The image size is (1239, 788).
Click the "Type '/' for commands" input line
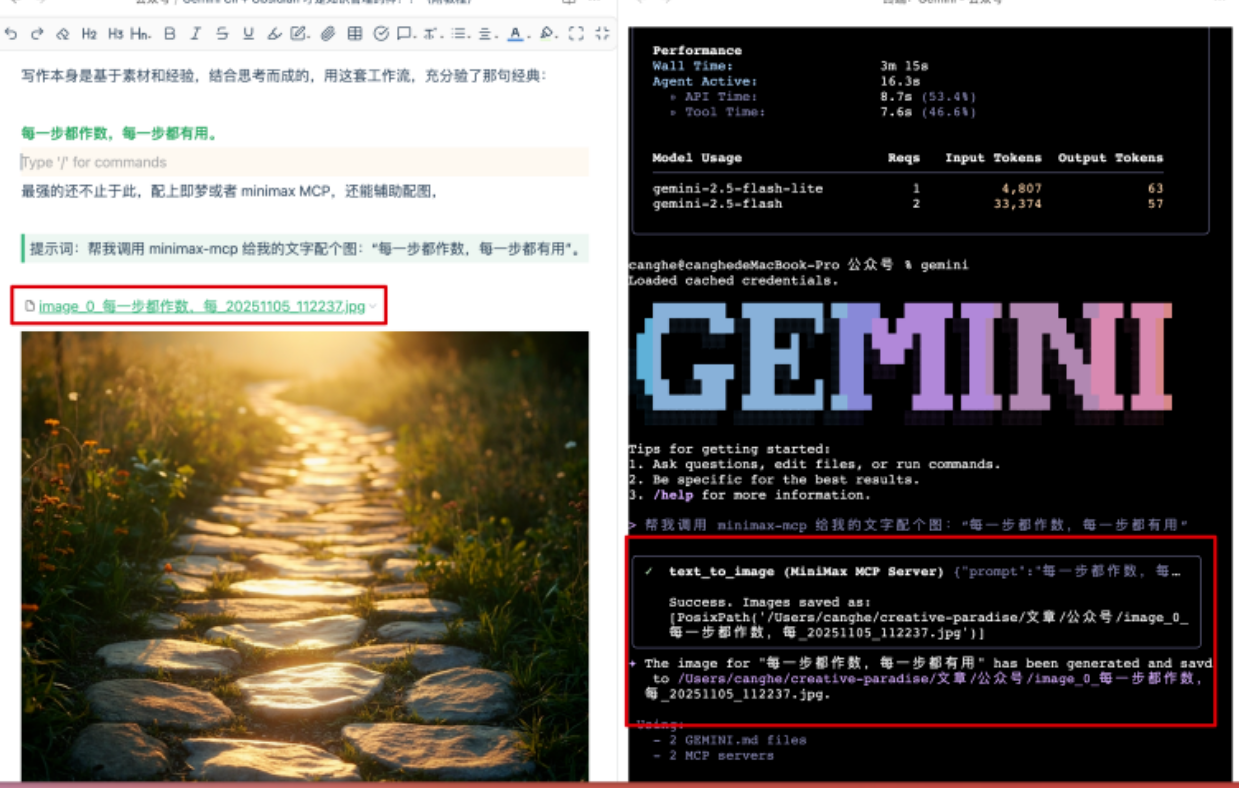304,162
